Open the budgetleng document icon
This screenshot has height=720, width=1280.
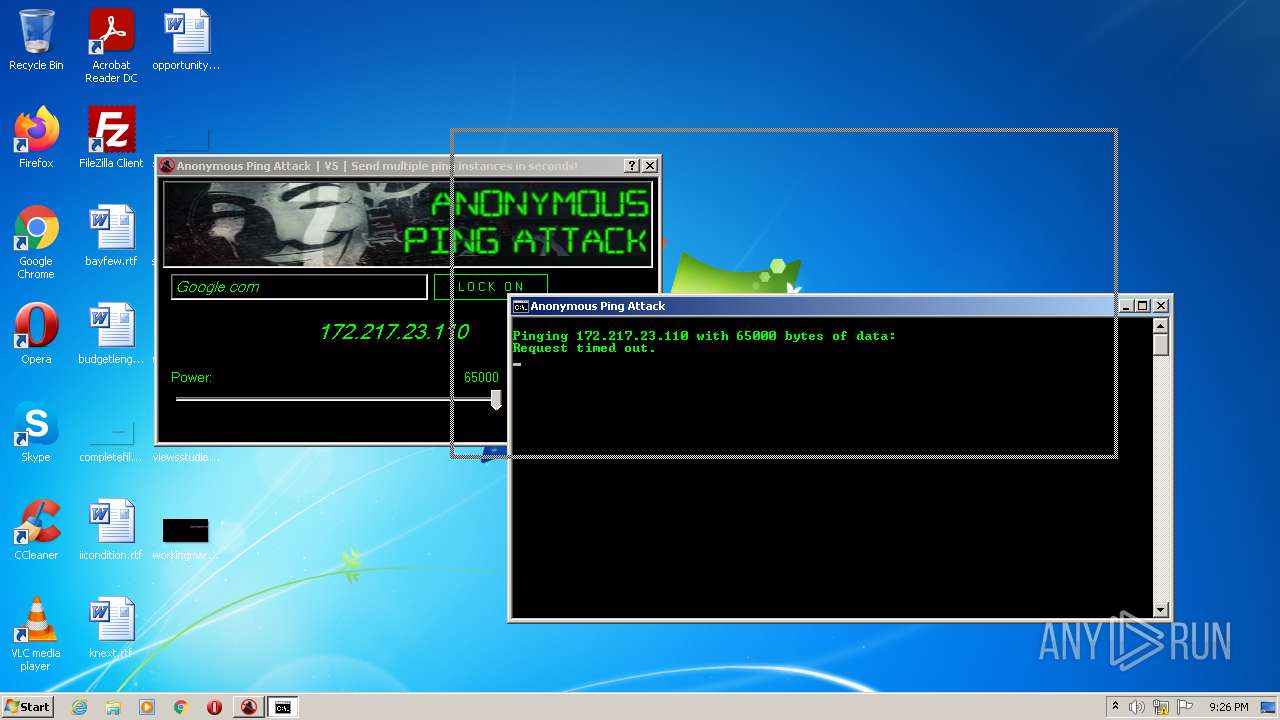point(111,335)
